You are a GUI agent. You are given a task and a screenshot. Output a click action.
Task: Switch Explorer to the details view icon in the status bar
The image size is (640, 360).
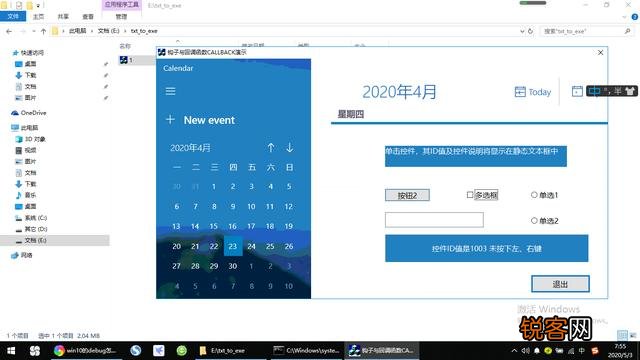622,335
